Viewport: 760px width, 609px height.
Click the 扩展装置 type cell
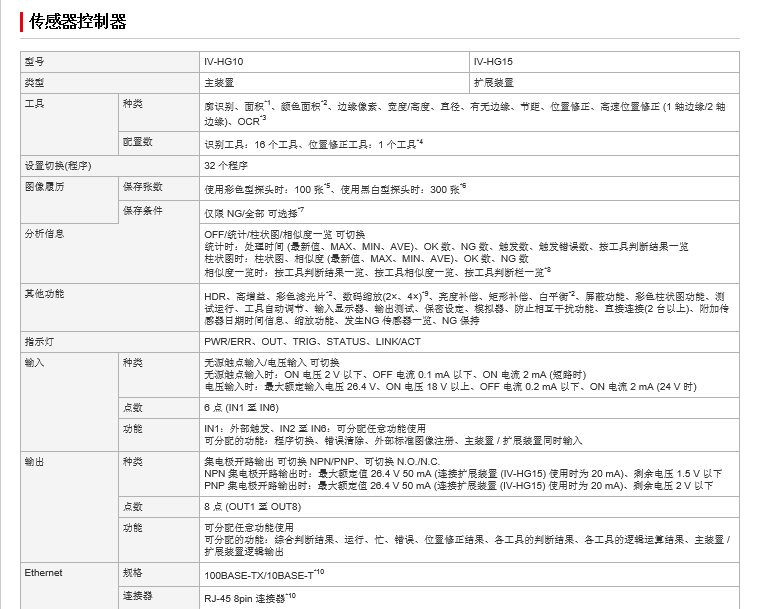tap(493, 82)
